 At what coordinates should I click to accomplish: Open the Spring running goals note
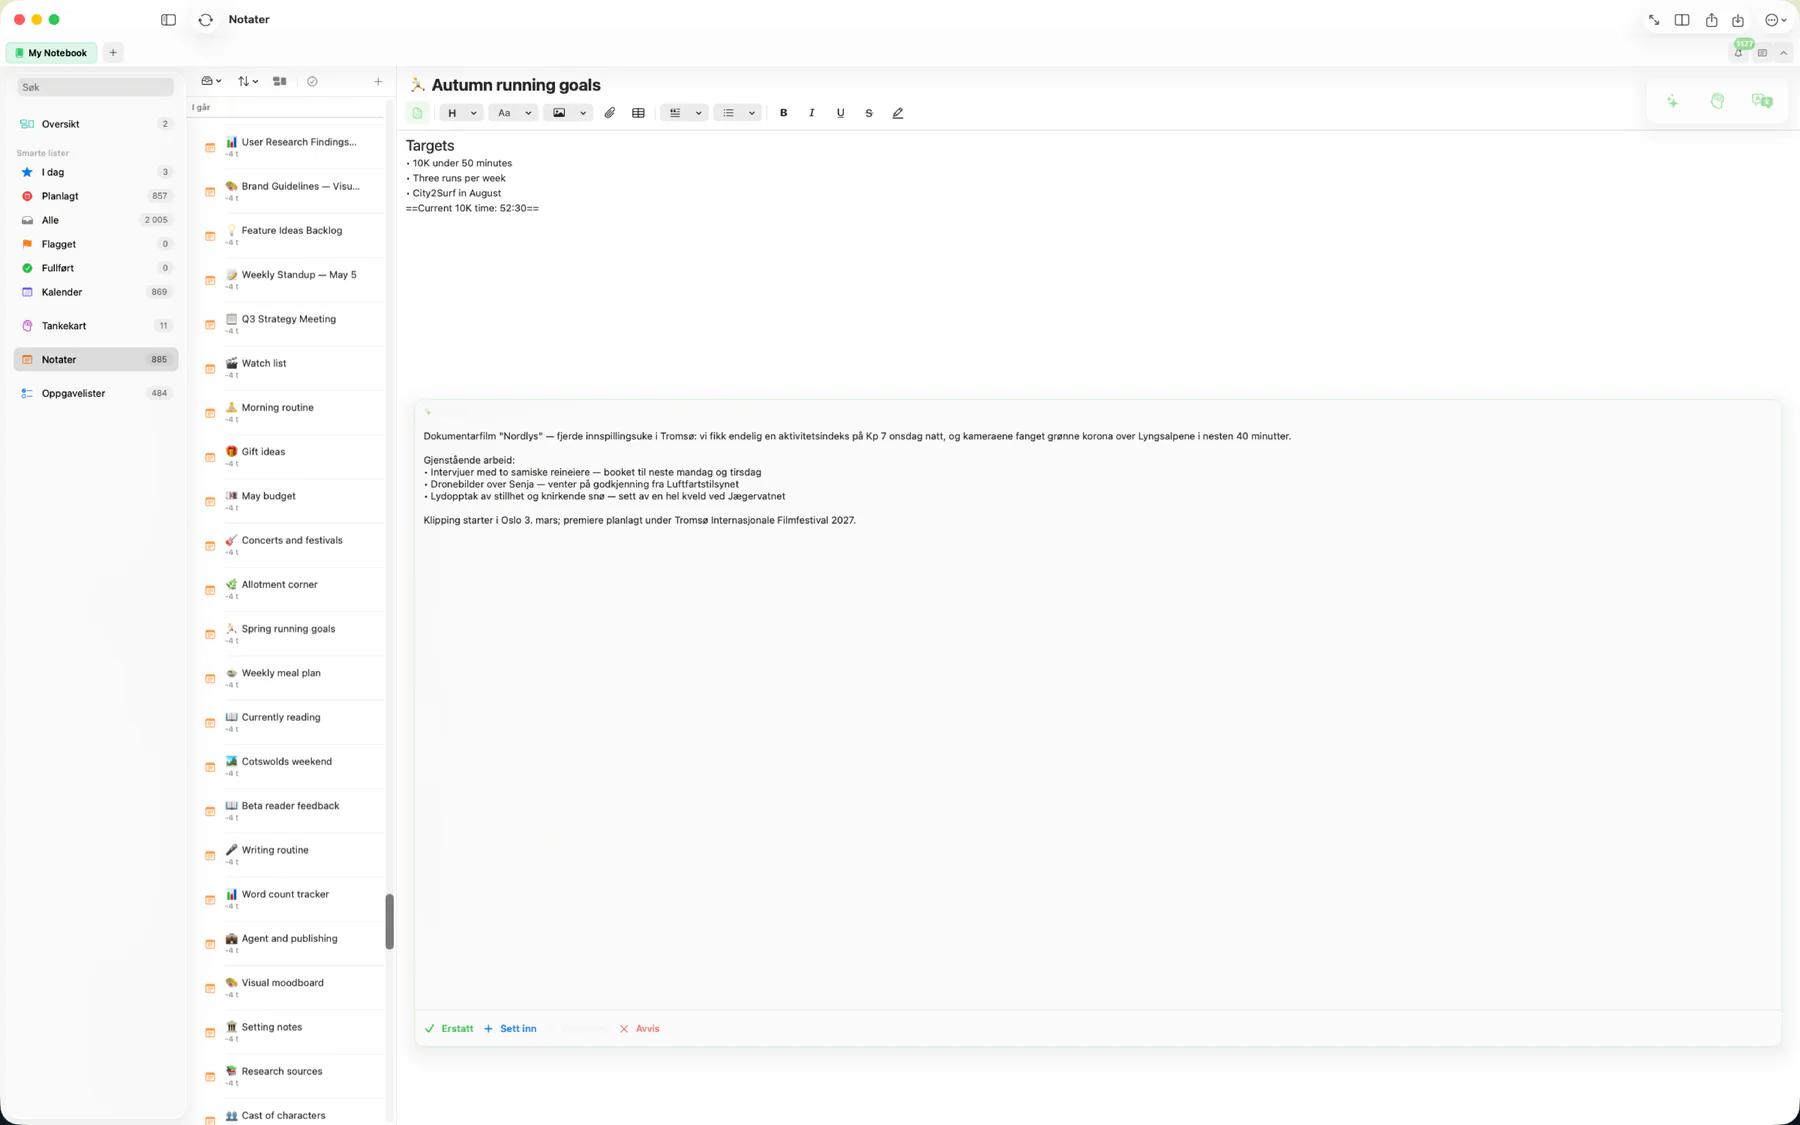tap(291, 634)
